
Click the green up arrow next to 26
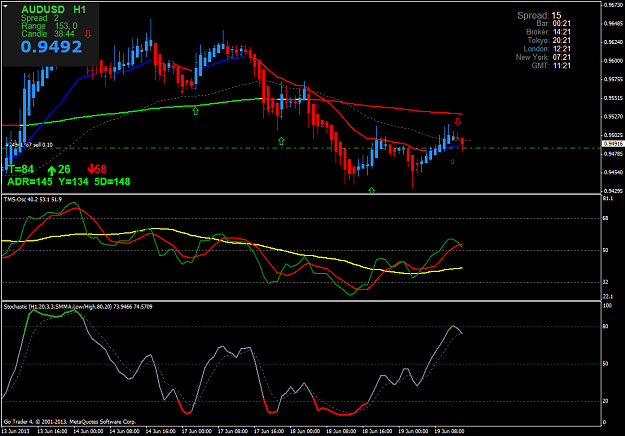tap(52, 171)
